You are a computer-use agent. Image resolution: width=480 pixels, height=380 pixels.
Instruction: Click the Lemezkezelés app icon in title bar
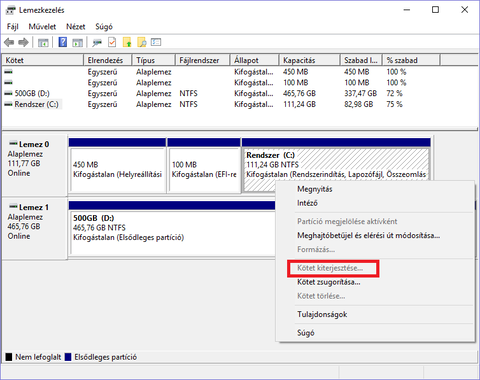click(11, 10)
